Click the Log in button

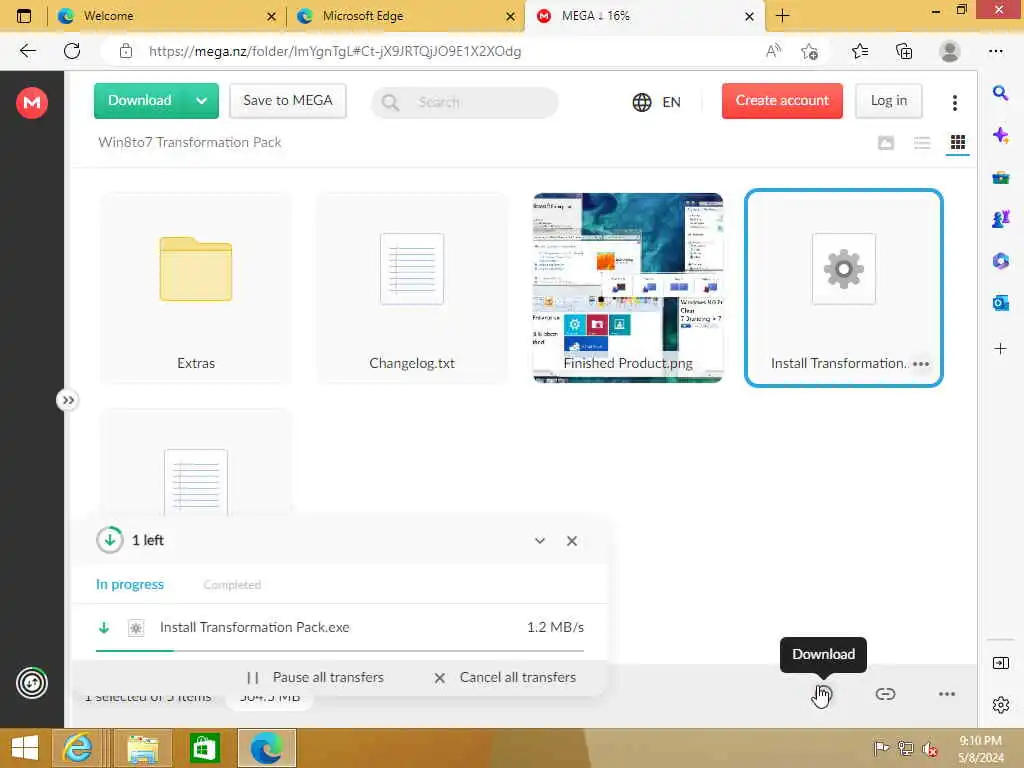[888, 101]
